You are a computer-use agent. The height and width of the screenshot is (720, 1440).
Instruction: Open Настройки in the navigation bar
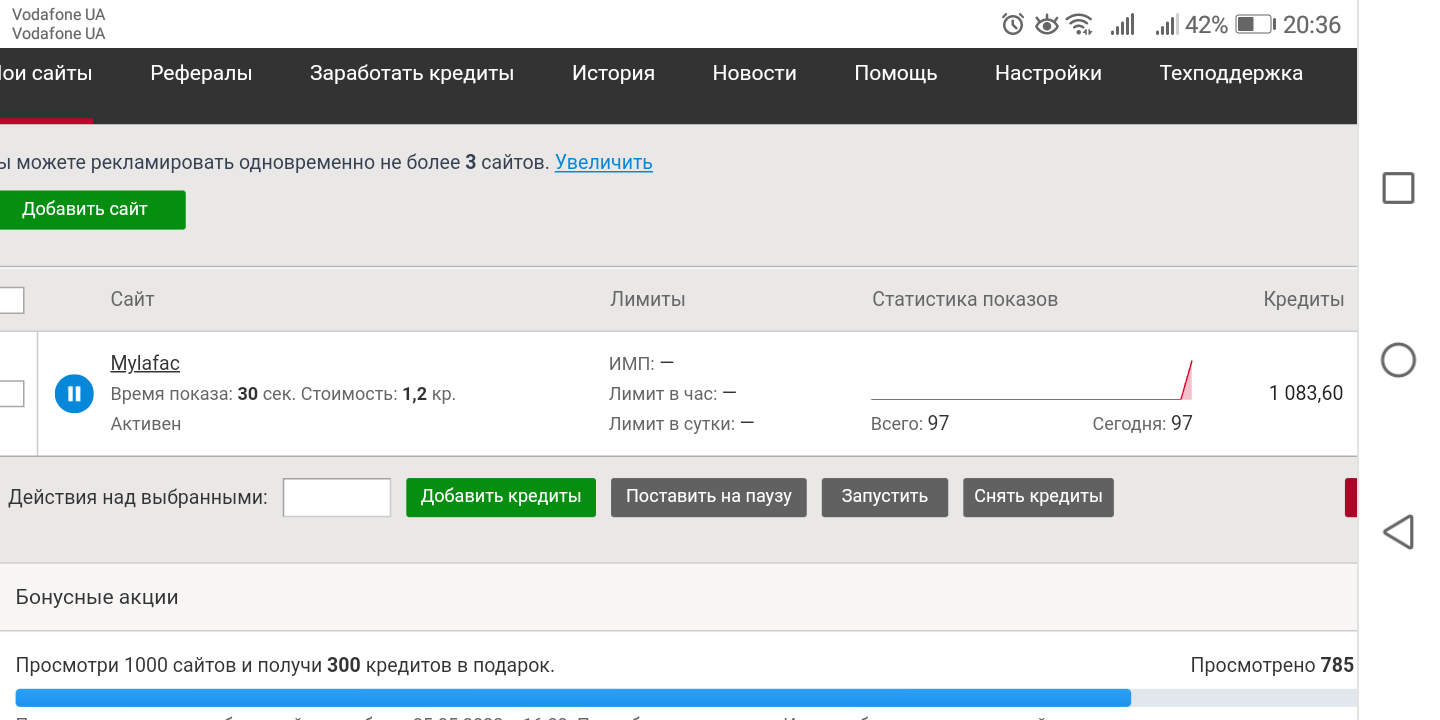[x=1048, y=73]
